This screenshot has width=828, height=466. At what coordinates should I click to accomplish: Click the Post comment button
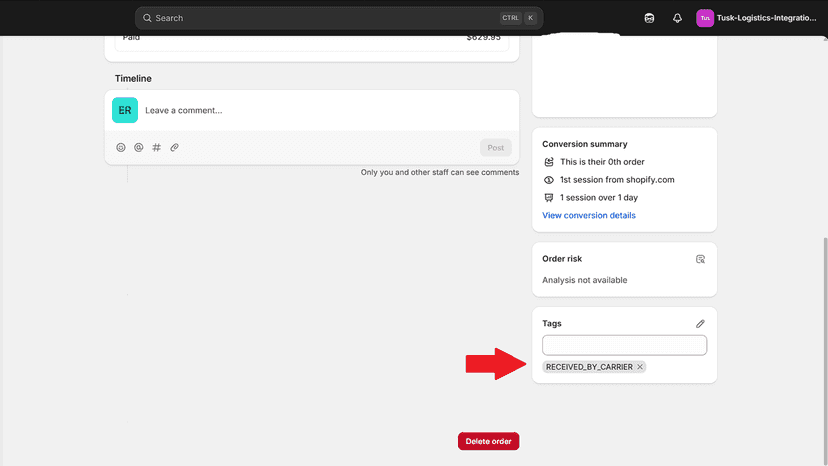coord(495,147)
